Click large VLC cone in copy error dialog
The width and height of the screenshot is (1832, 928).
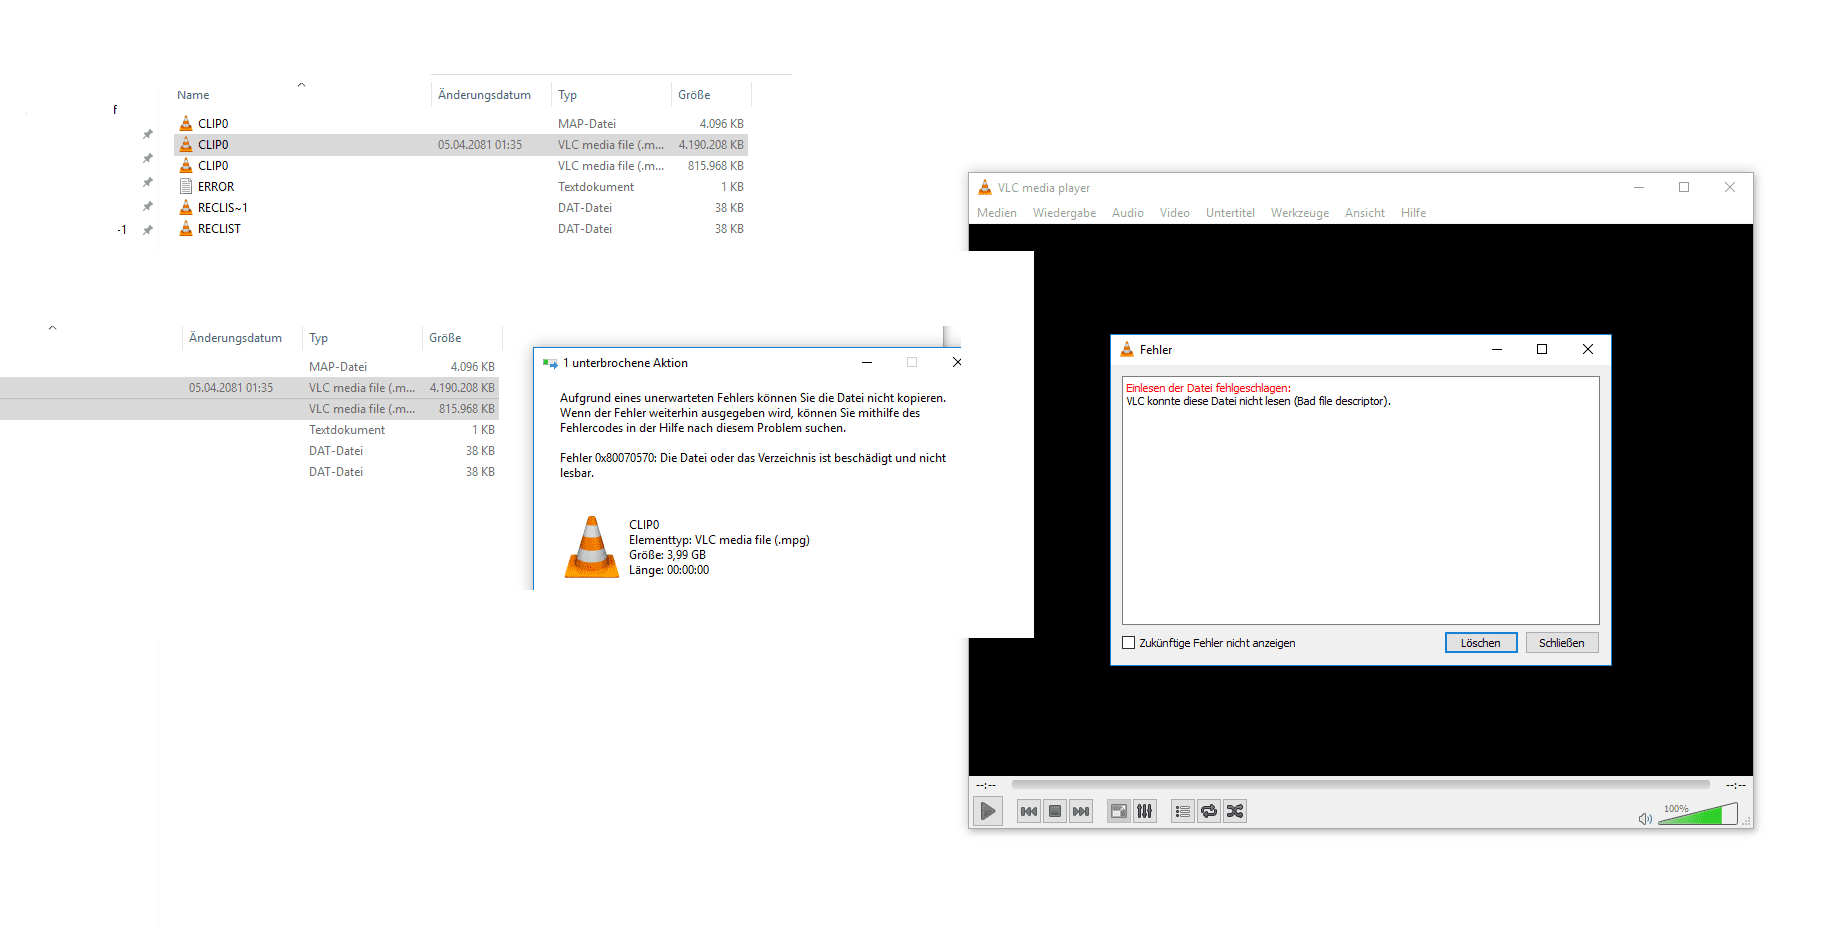point(592,547)
